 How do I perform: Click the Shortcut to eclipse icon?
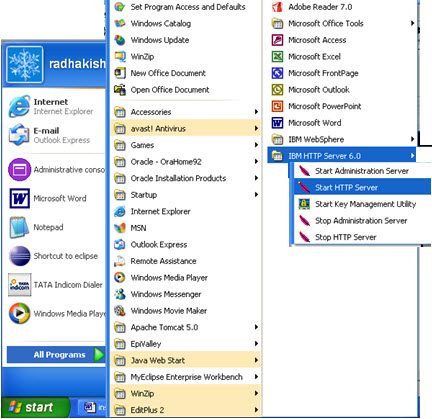click(x=19, y=256)
